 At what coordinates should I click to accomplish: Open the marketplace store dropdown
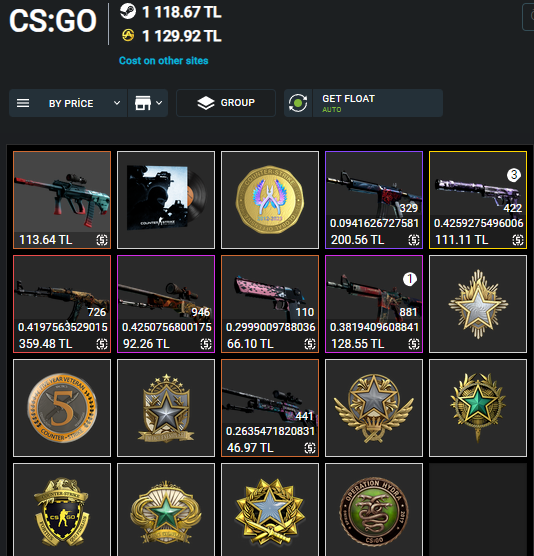(148, 103)
